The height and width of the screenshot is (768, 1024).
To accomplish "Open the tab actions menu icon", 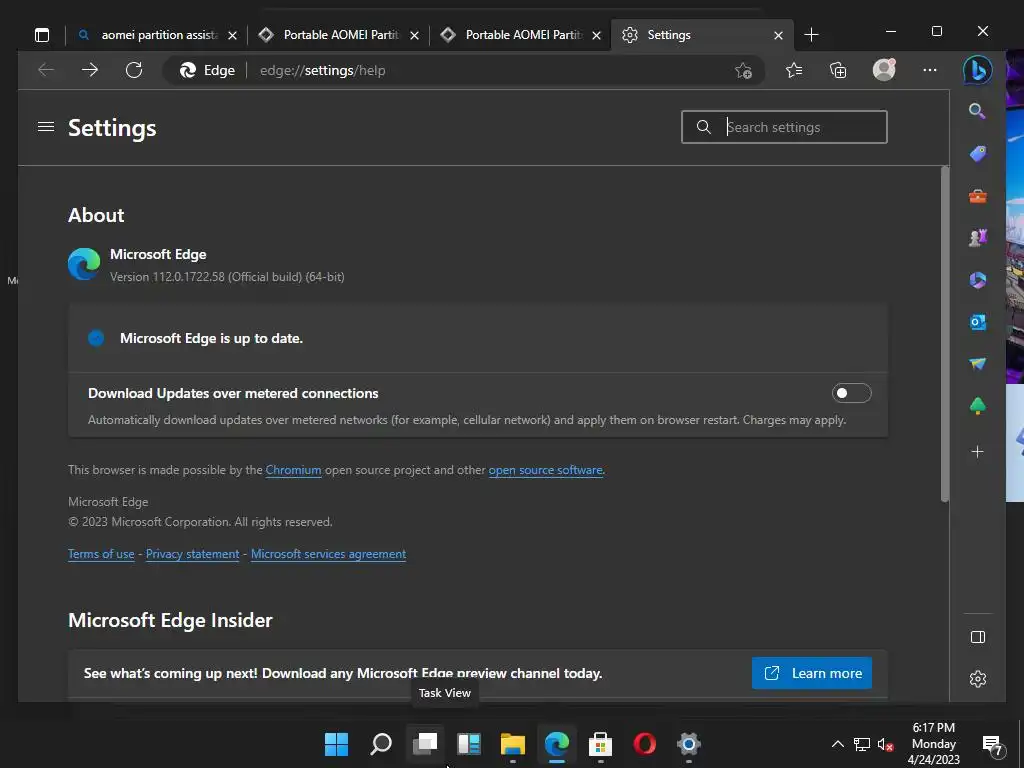I will point(42,35).
